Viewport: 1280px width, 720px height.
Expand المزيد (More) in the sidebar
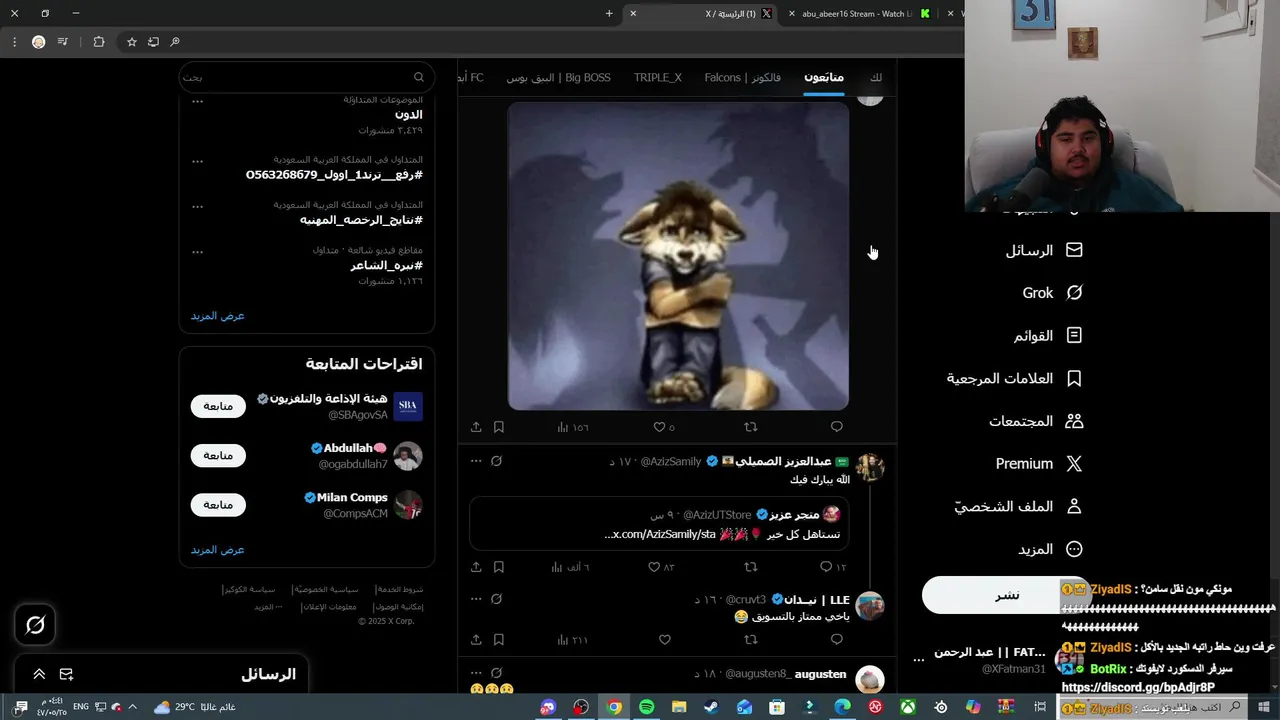pyautogui.click(x=1050, y=549)
